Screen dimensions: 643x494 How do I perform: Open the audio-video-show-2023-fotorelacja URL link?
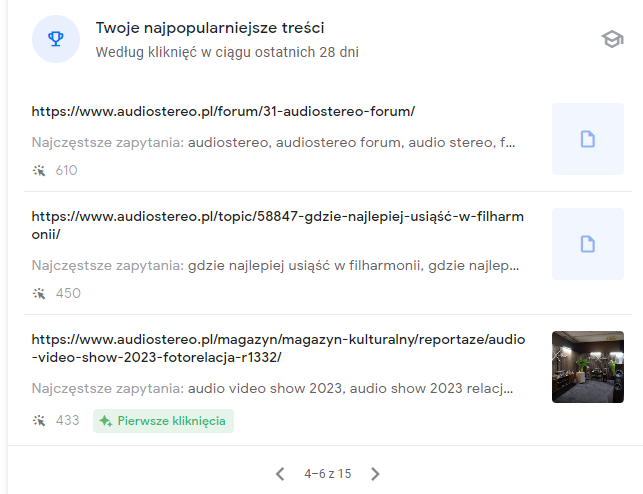(278, 348)
